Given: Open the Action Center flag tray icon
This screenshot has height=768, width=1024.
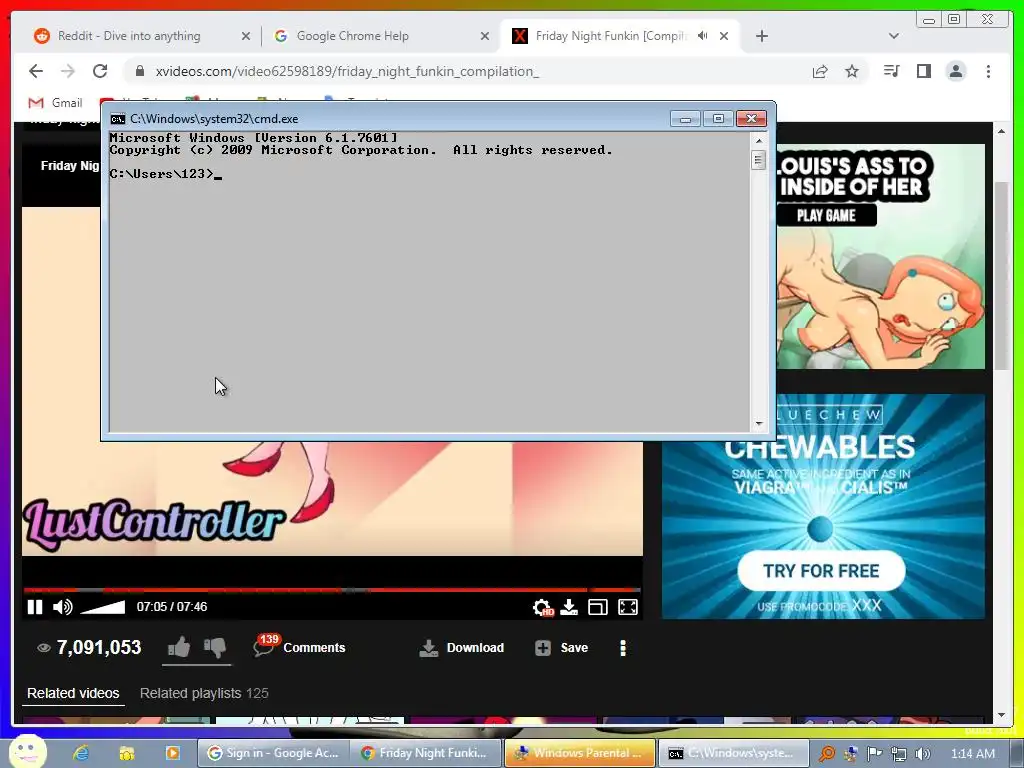Looking at the screenshot, I should 874,754.
